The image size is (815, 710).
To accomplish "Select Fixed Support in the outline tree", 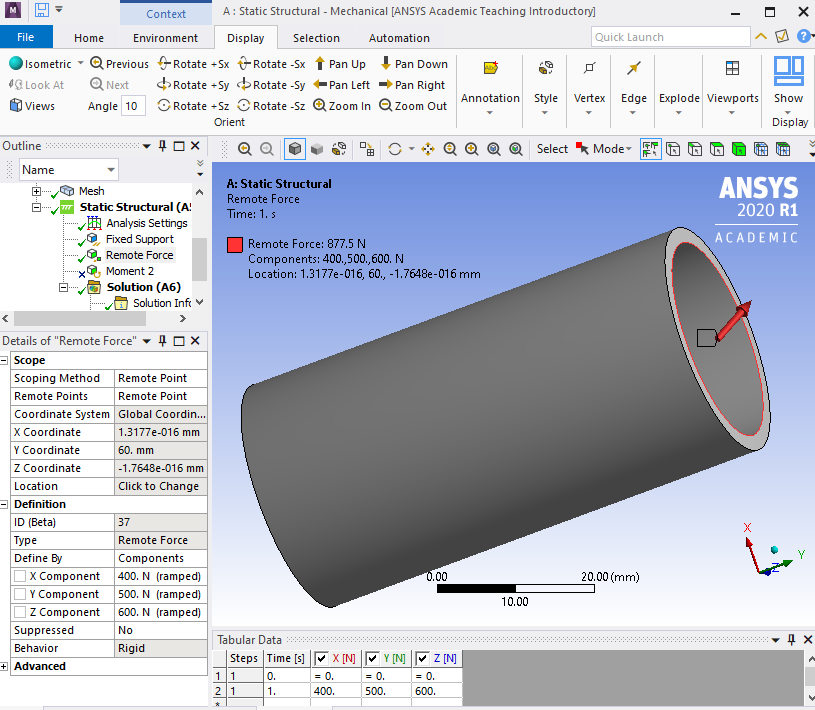I will [x=139, y=239].
